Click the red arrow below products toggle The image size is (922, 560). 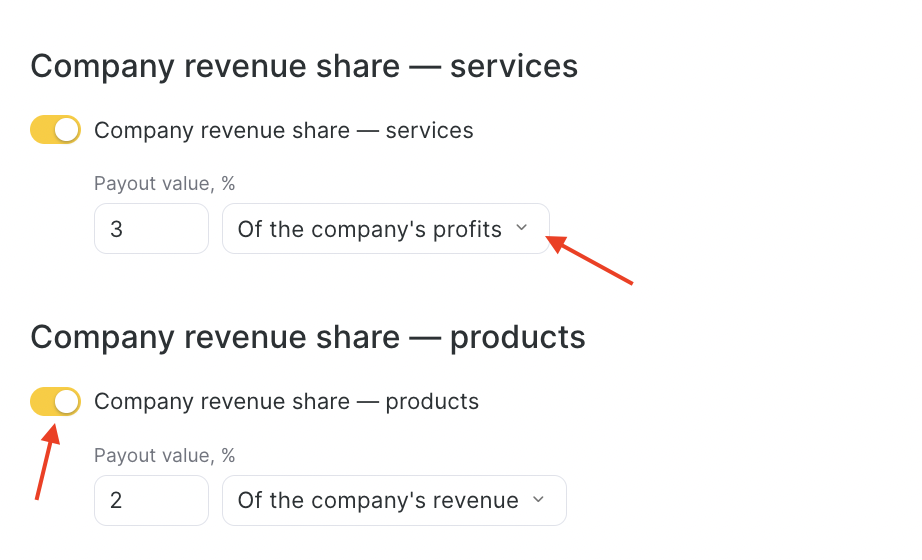coord(44,461)
